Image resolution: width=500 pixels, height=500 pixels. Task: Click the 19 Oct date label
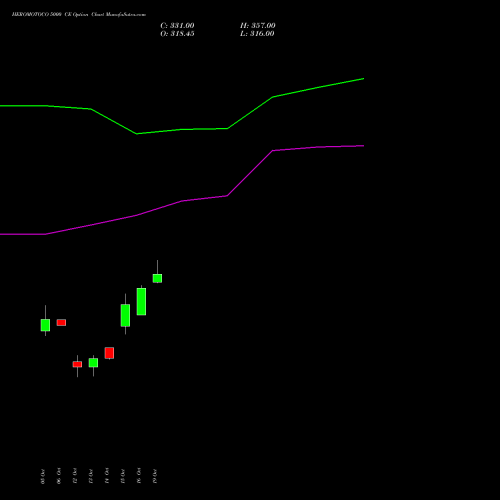155,476
